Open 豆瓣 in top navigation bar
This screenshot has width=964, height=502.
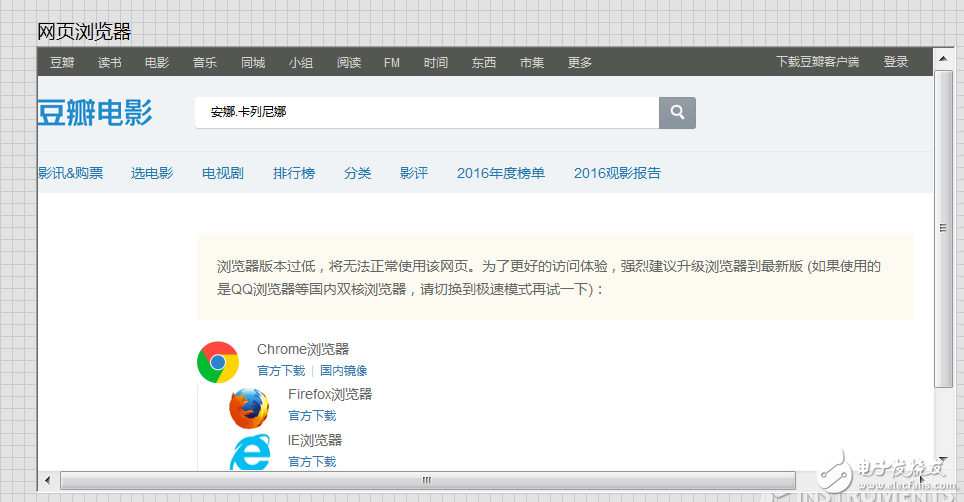(x=62, y=62)
